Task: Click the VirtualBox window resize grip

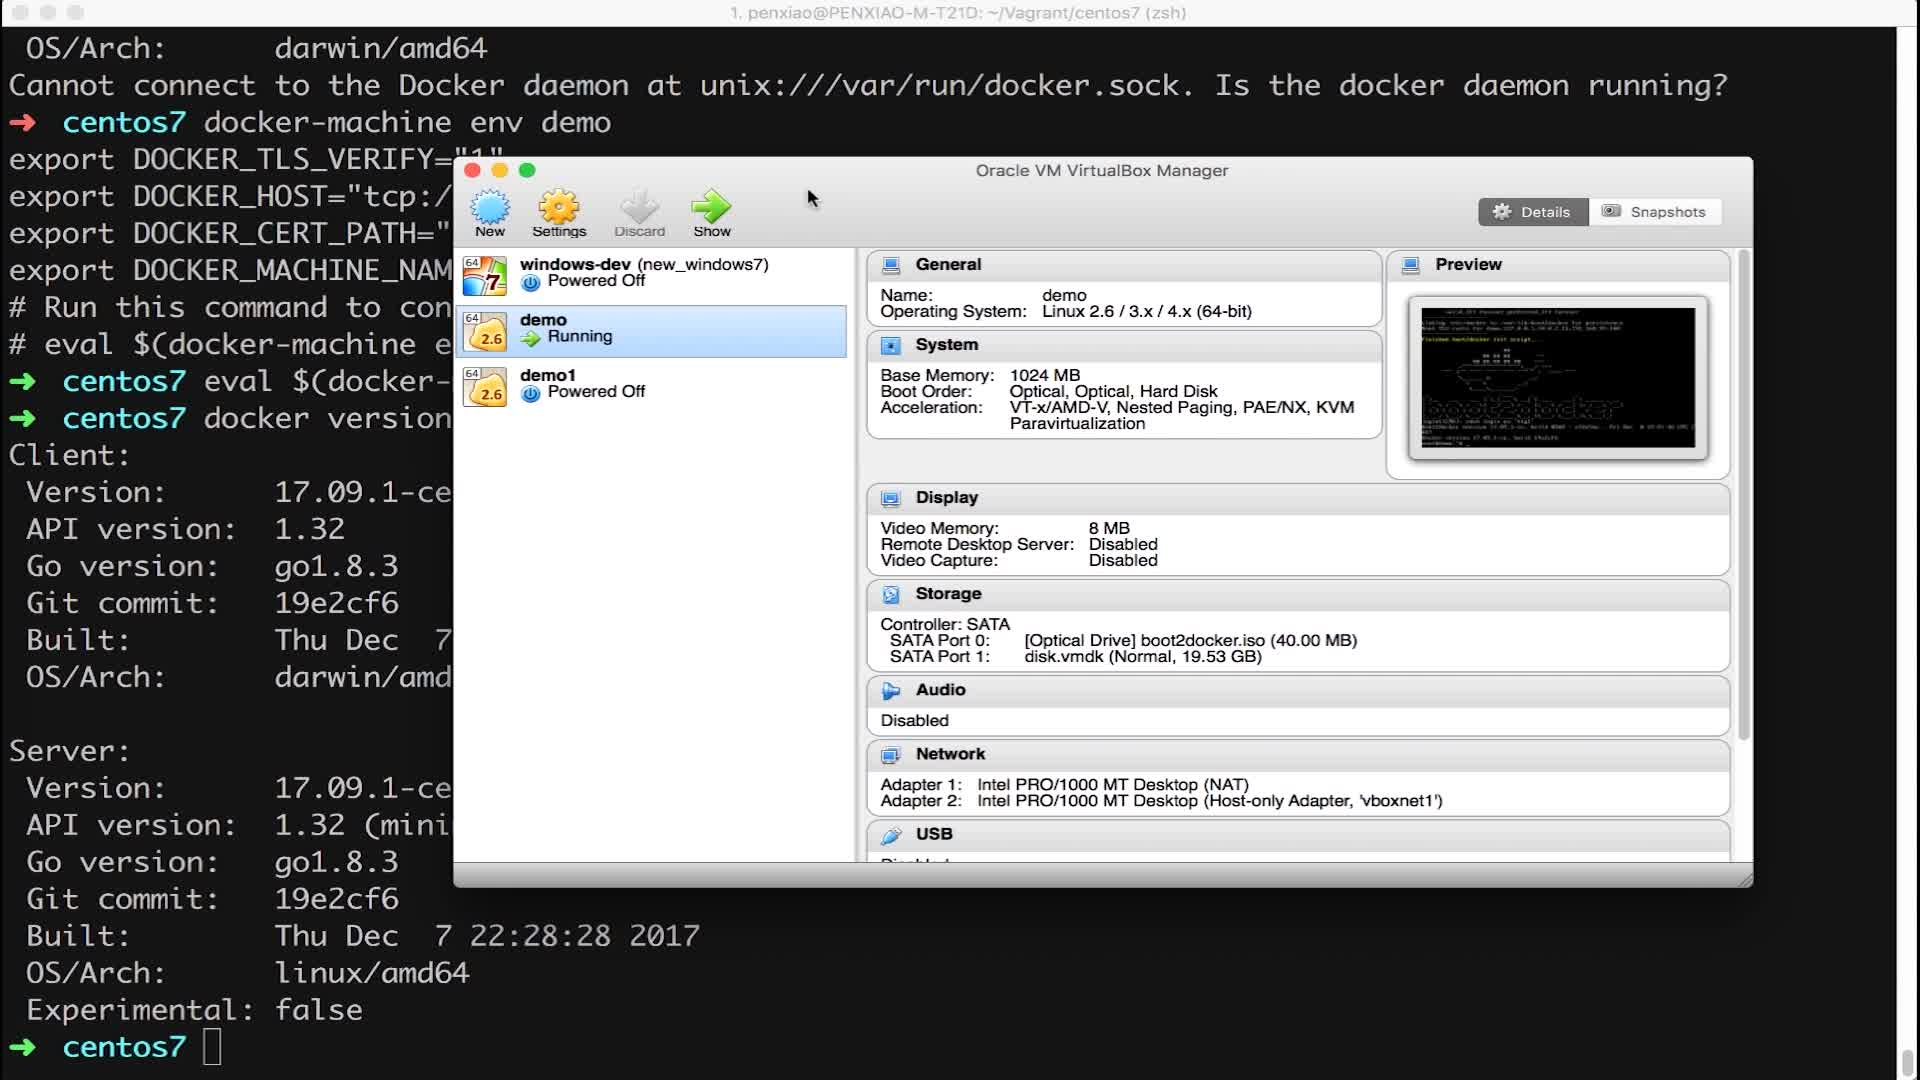Action: 1745,879
